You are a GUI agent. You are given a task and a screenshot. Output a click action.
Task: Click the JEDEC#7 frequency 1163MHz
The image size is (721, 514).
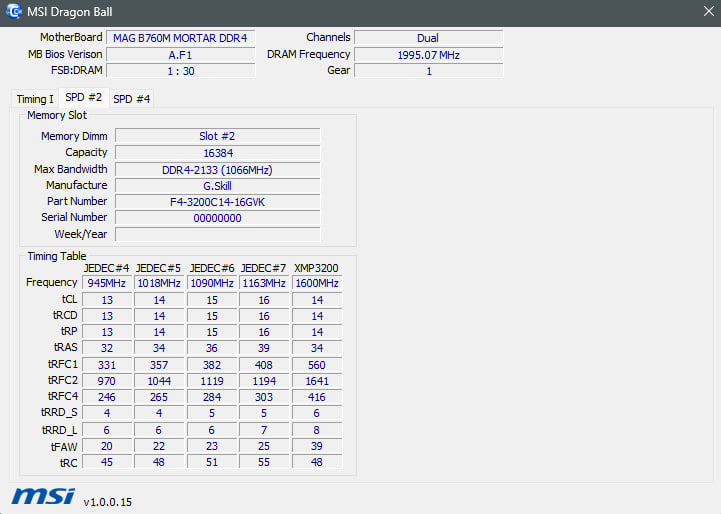(264, 283)
